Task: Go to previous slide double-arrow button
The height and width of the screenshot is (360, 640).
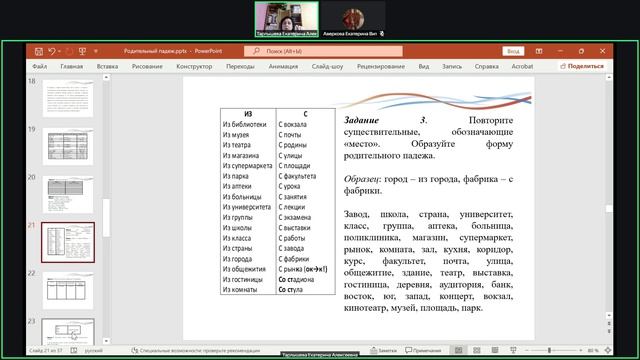Action: [609, 323]
